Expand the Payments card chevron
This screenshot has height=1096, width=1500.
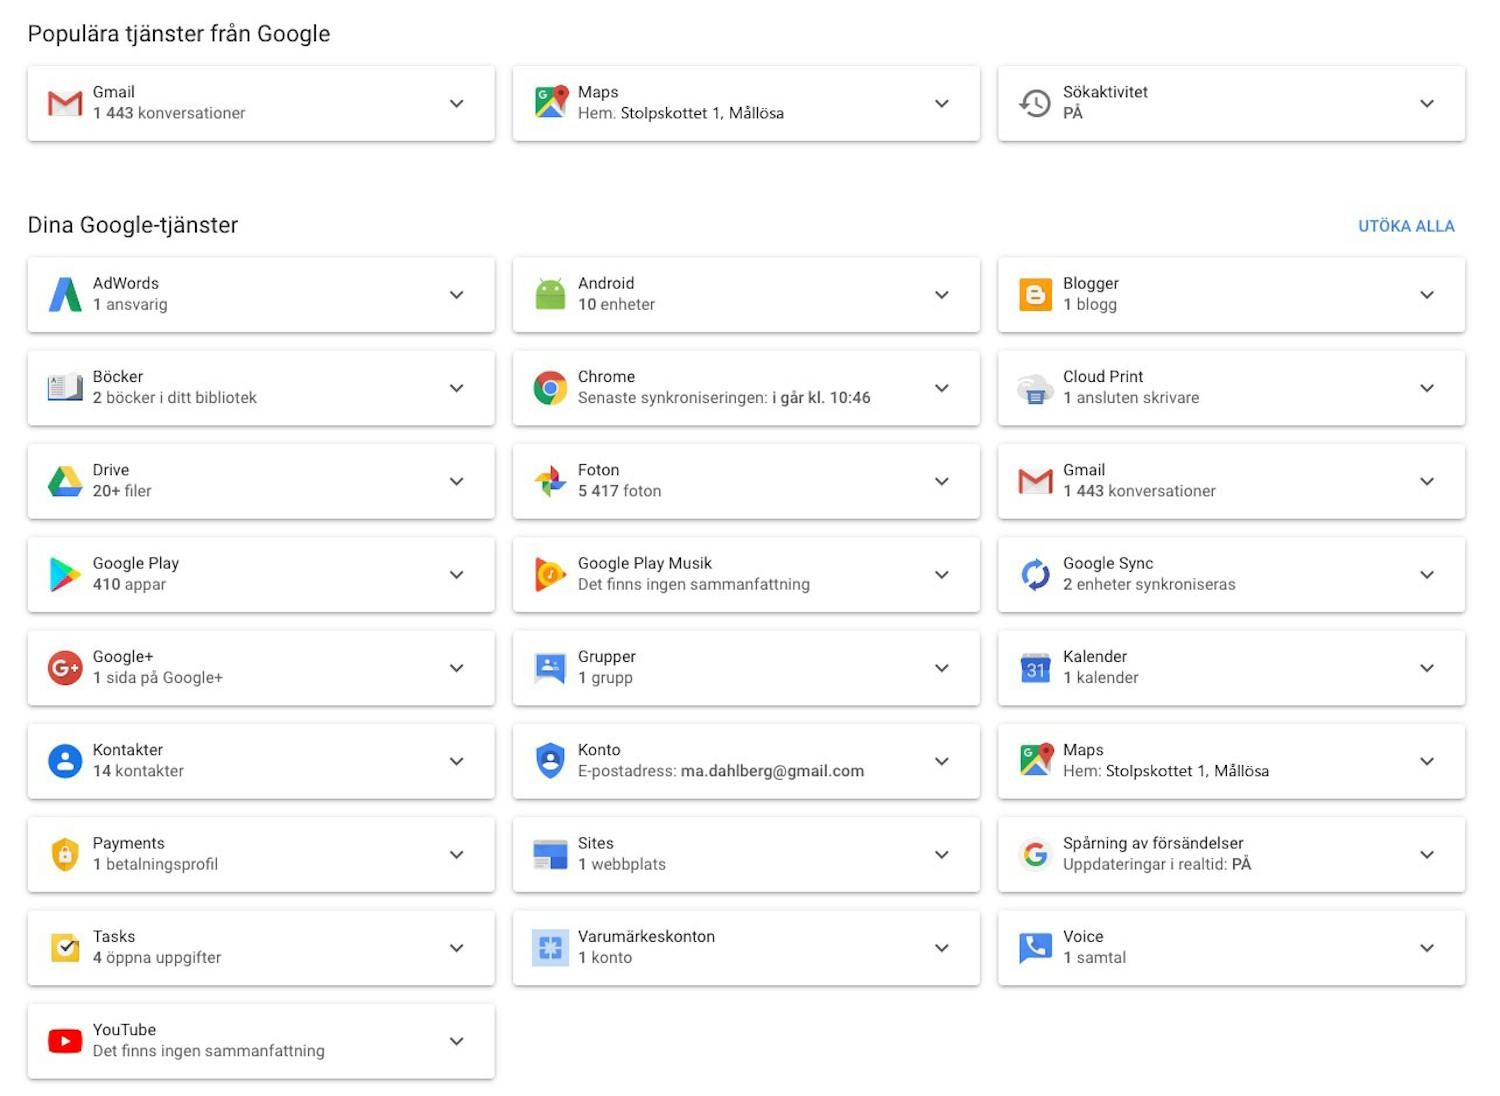click(457, 855)
